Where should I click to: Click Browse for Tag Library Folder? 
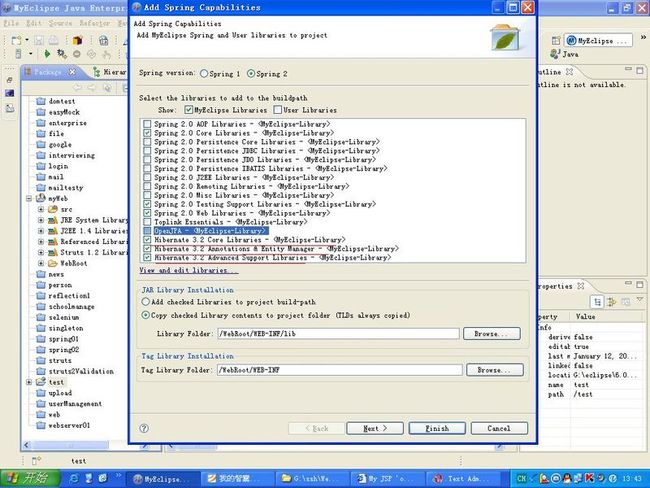495,370
